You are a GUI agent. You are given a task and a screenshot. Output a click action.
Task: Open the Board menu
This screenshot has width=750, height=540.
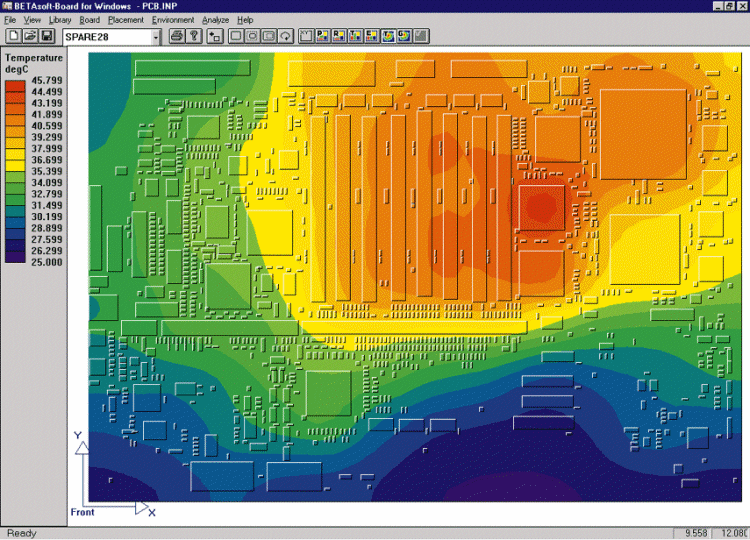click(x=90, y=20)
